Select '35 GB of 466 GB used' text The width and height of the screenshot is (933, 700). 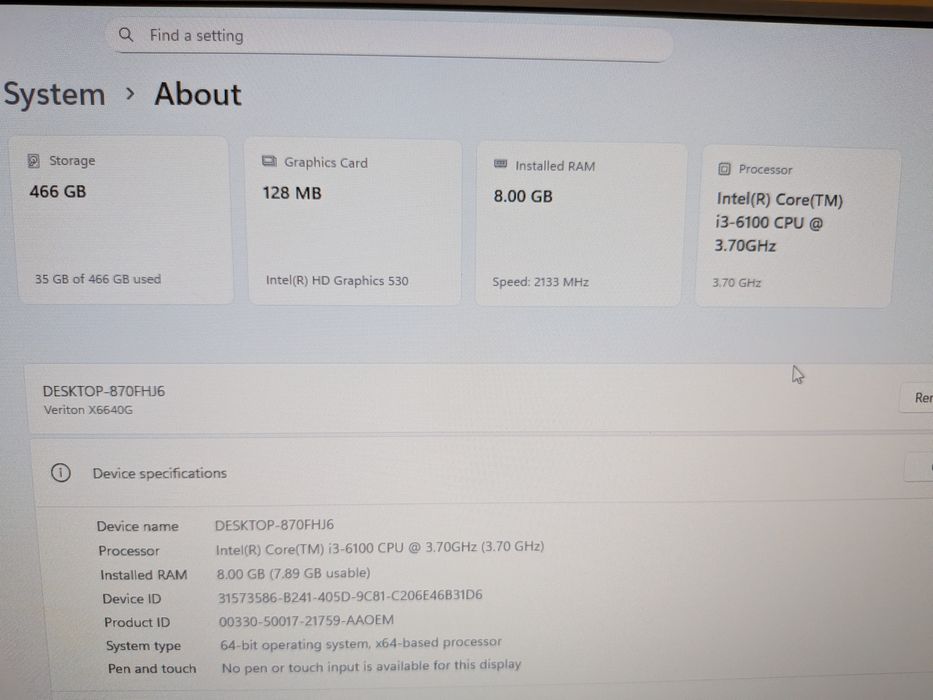[x=98, y=279]
